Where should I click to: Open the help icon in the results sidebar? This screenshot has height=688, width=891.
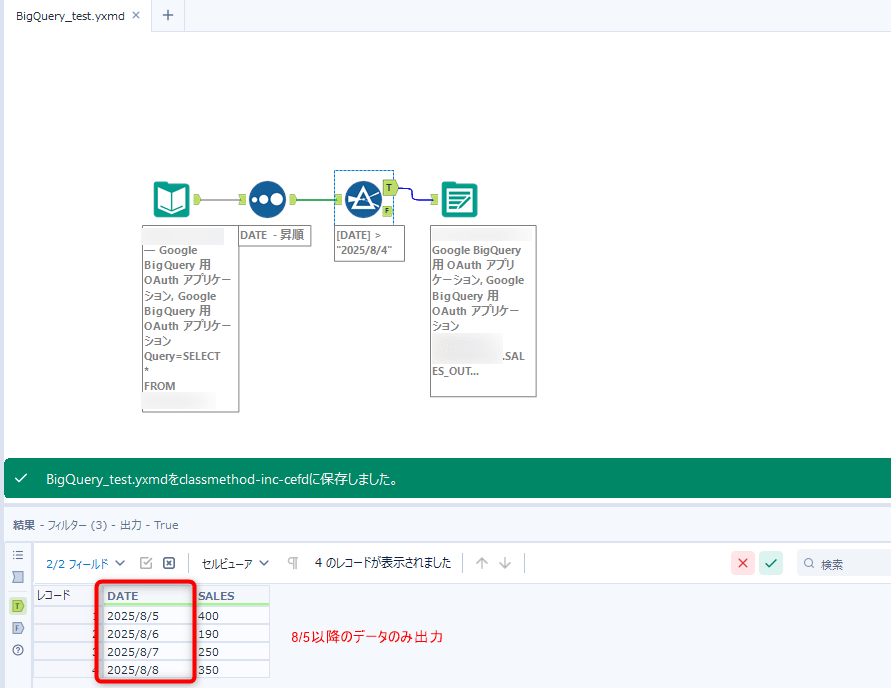(18, 649)
